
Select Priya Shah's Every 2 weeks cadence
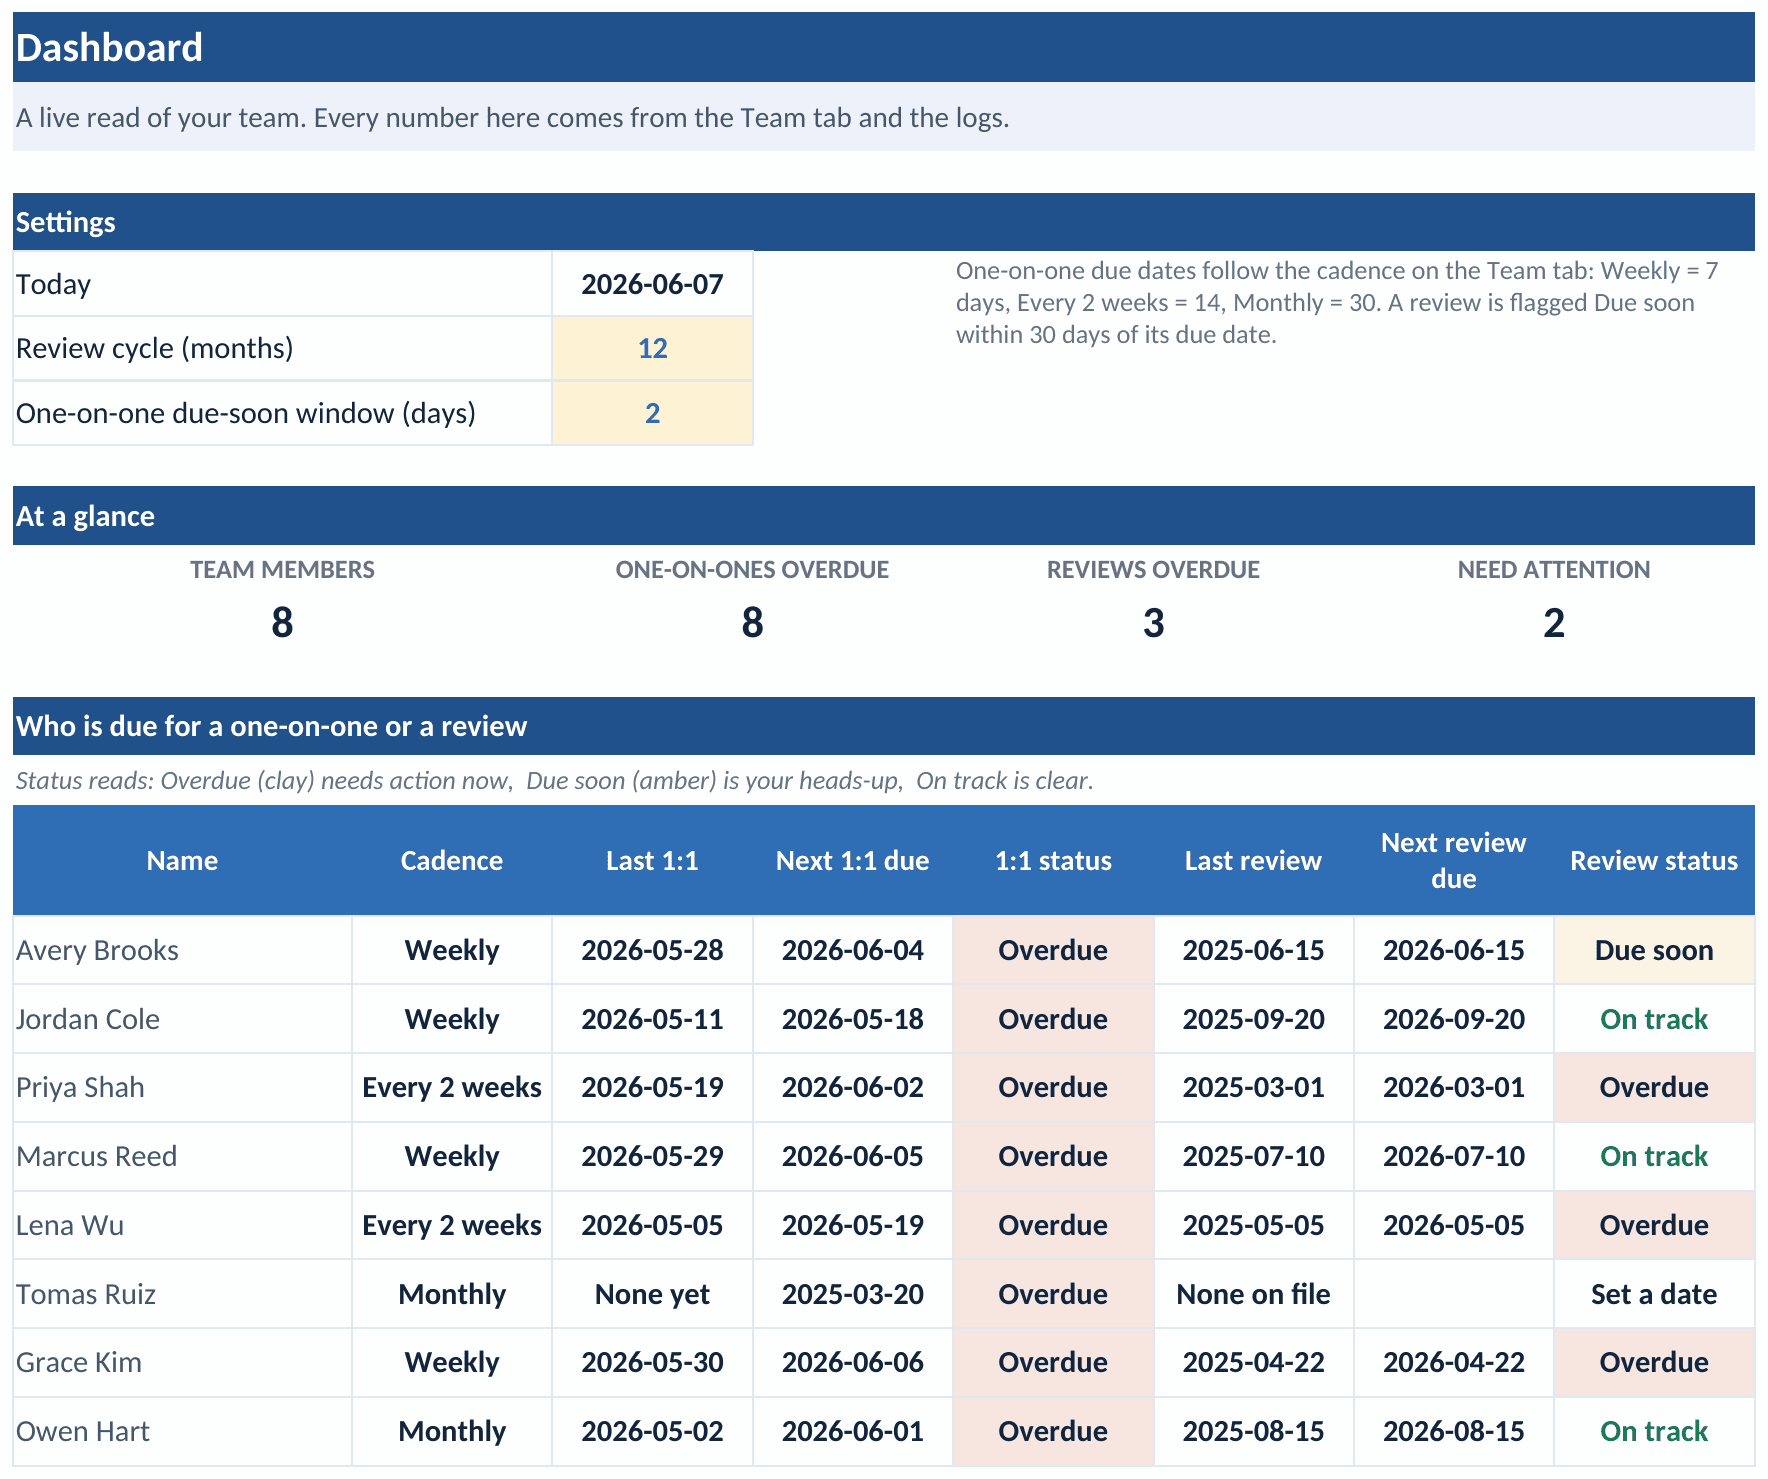click(452, 1087)
